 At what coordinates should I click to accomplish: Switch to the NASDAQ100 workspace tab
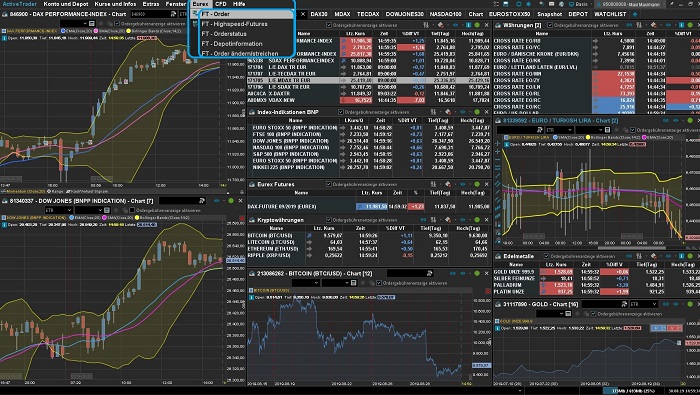[x=445, y=14]
